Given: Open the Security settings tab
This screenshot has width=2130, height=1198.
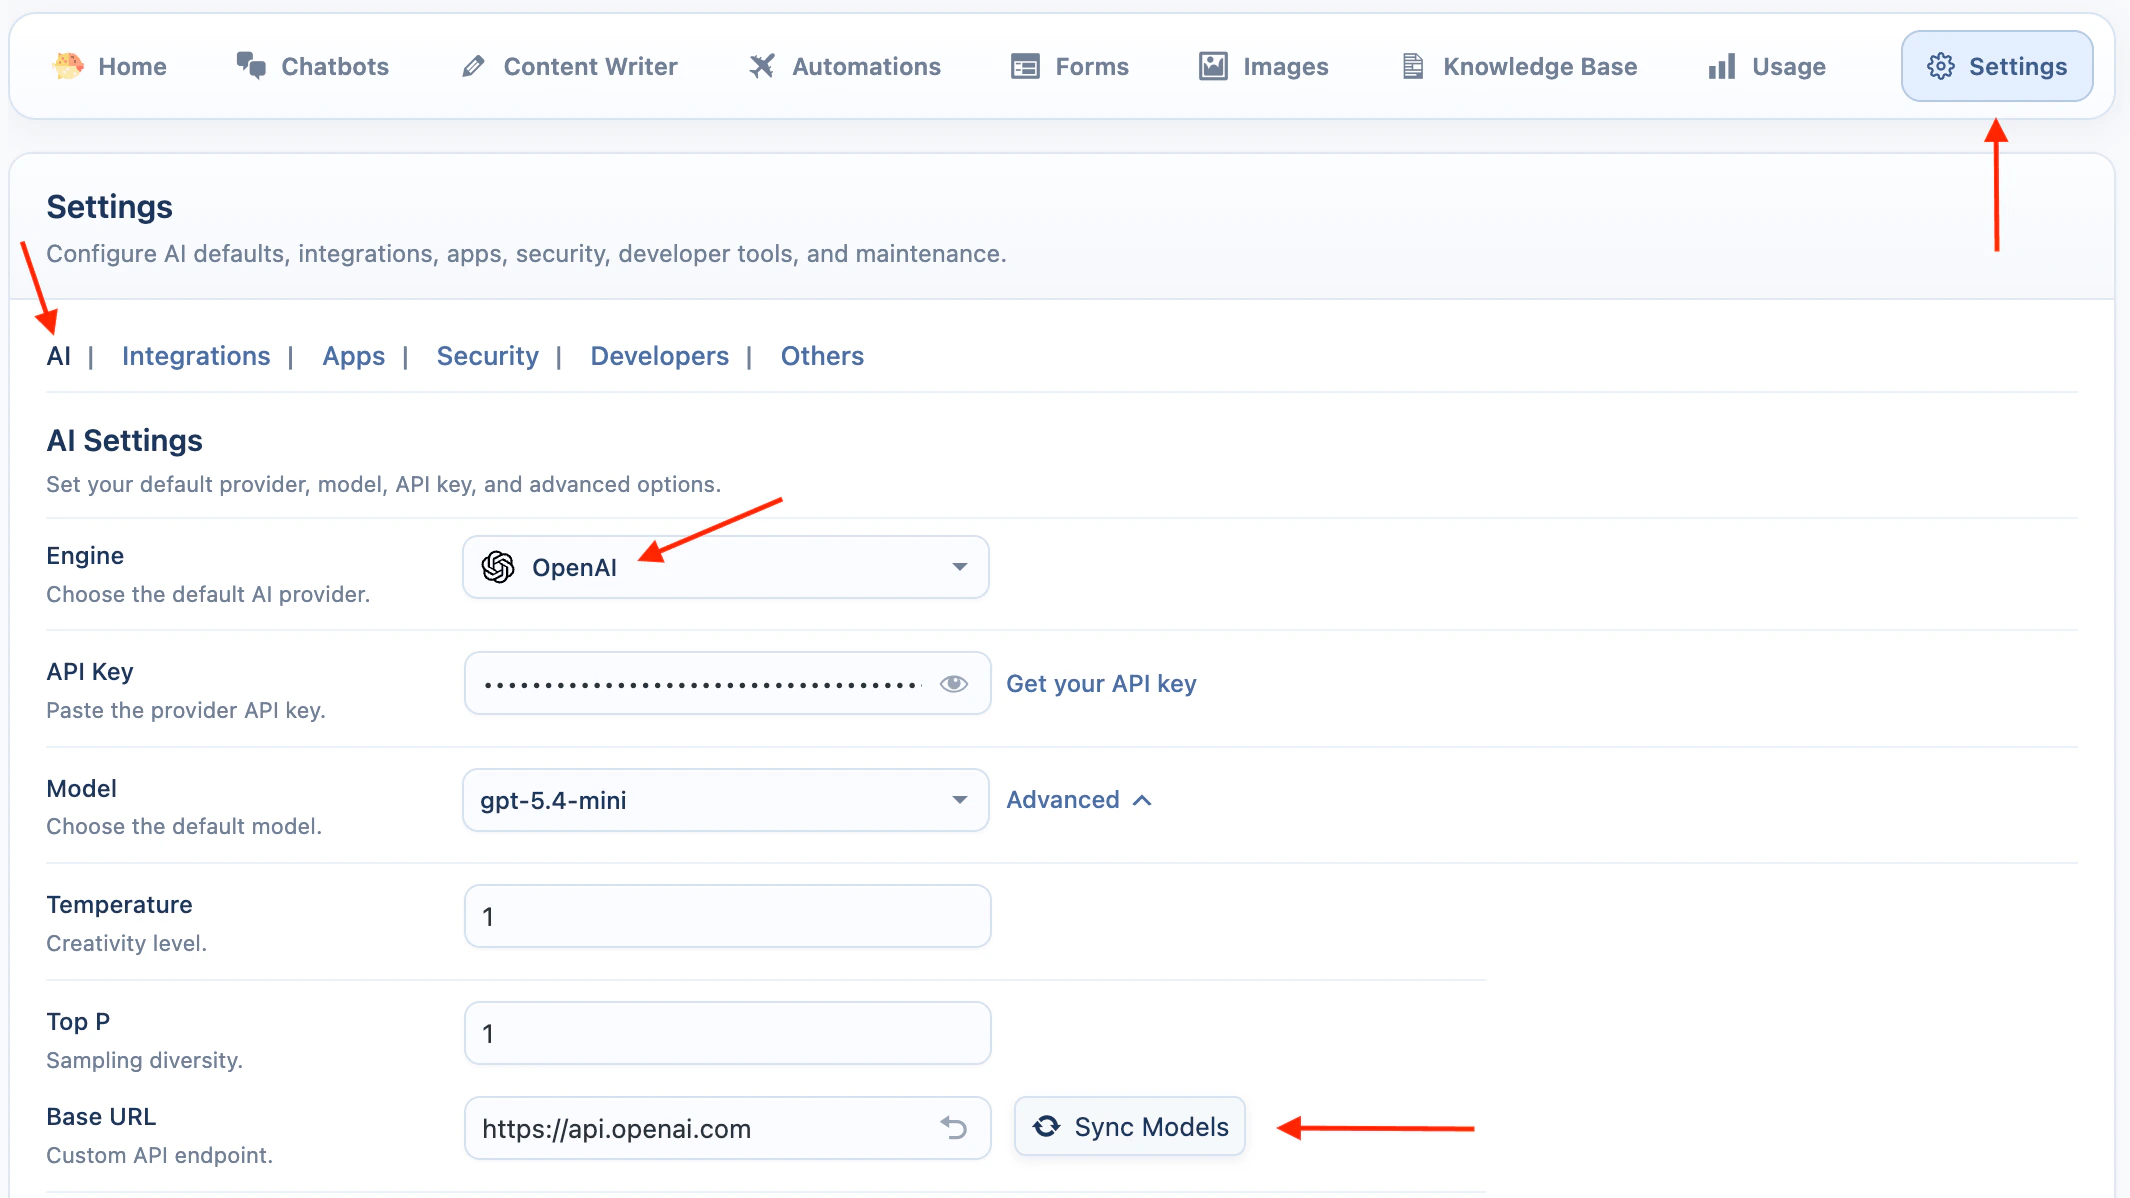Looking at the screenshot, I should 487,356.
